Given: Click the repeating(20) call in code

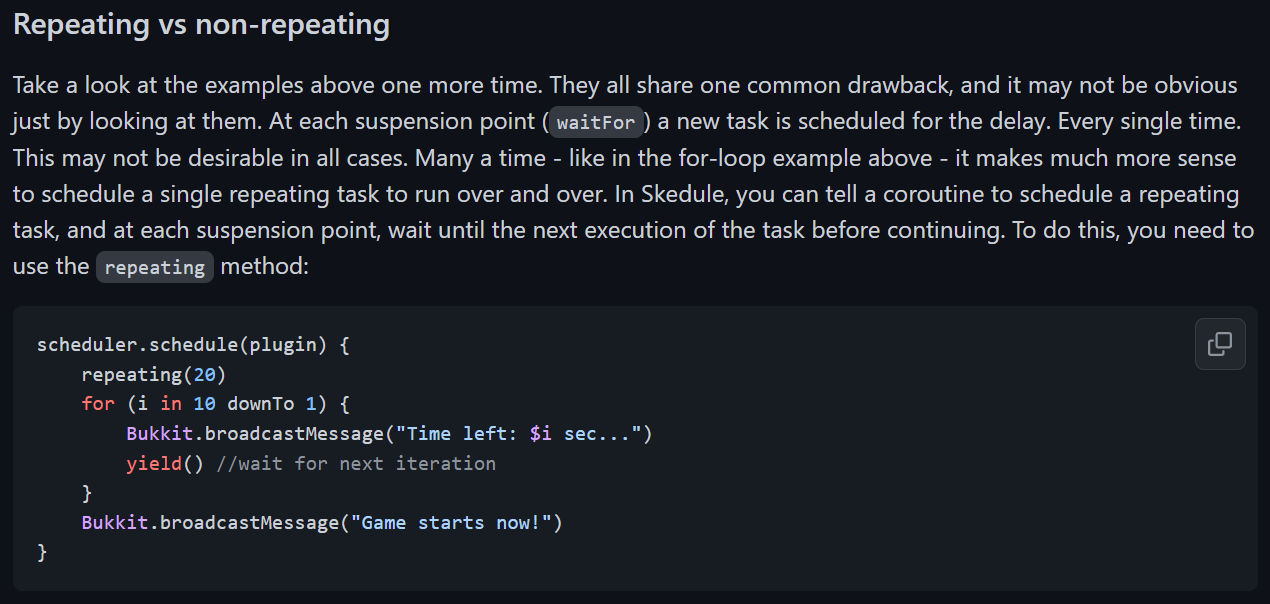Looking at the screenshot, I should point(154,375).
